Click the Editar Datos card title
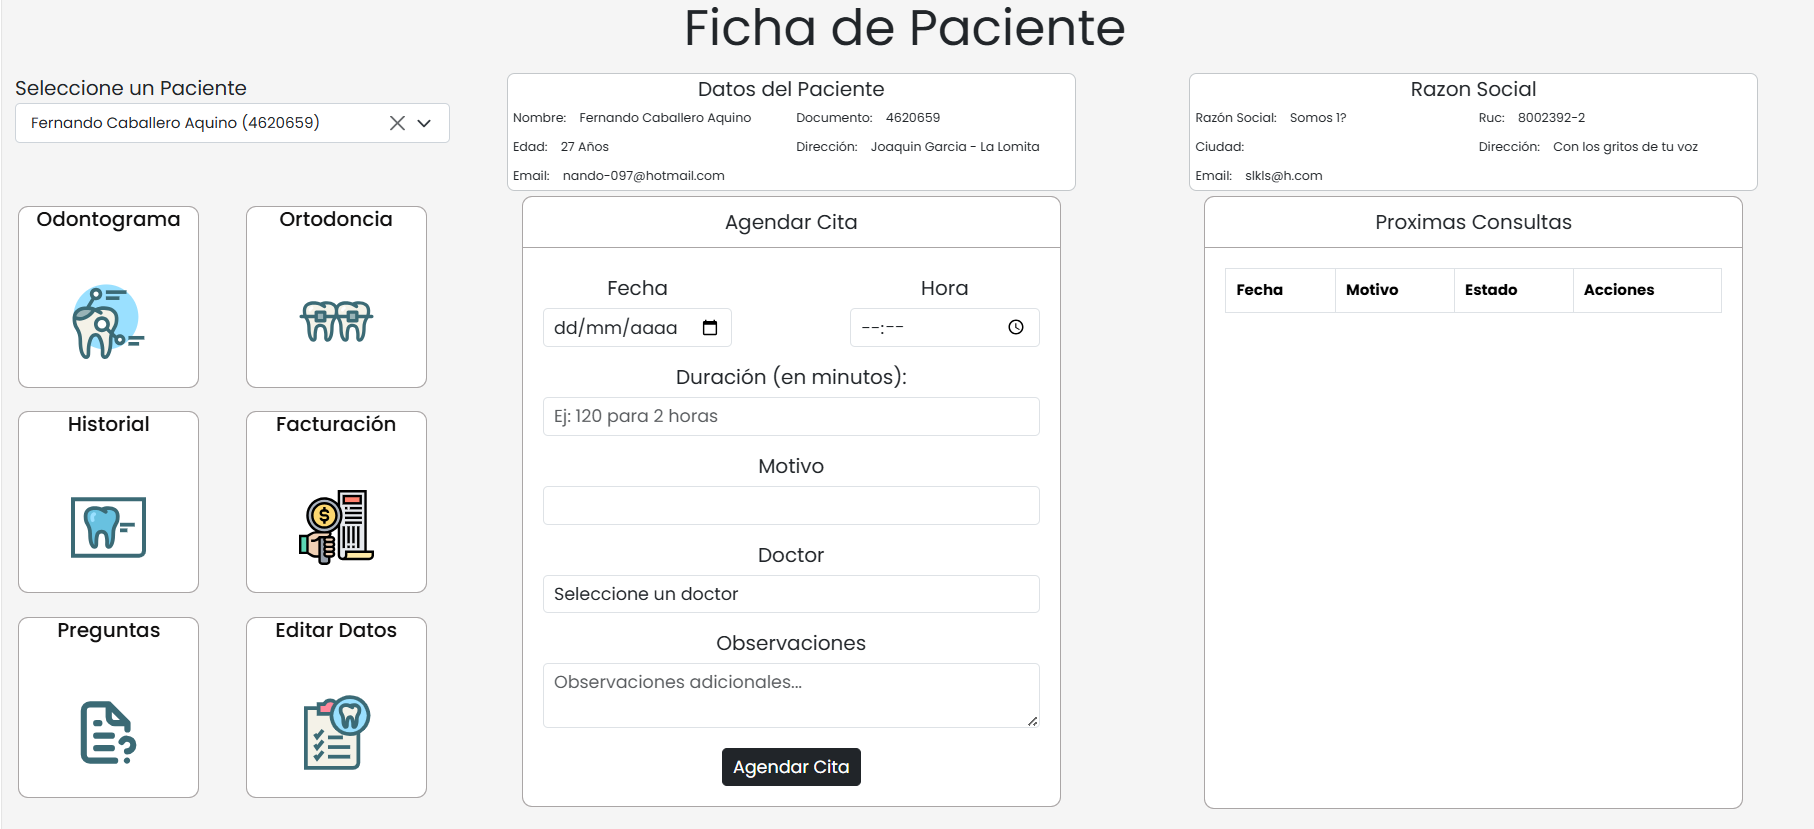1814x829 pixels. pos(336,630)
